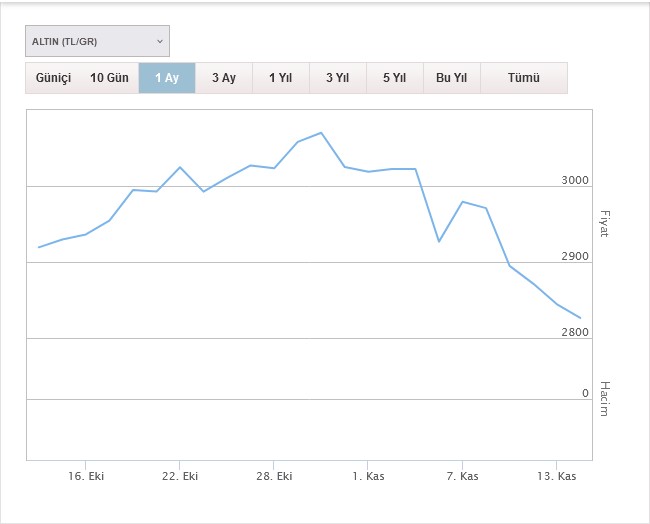Click the first point of the price line
The height and width of the screenshot is (524, 650).
(39, 247)
